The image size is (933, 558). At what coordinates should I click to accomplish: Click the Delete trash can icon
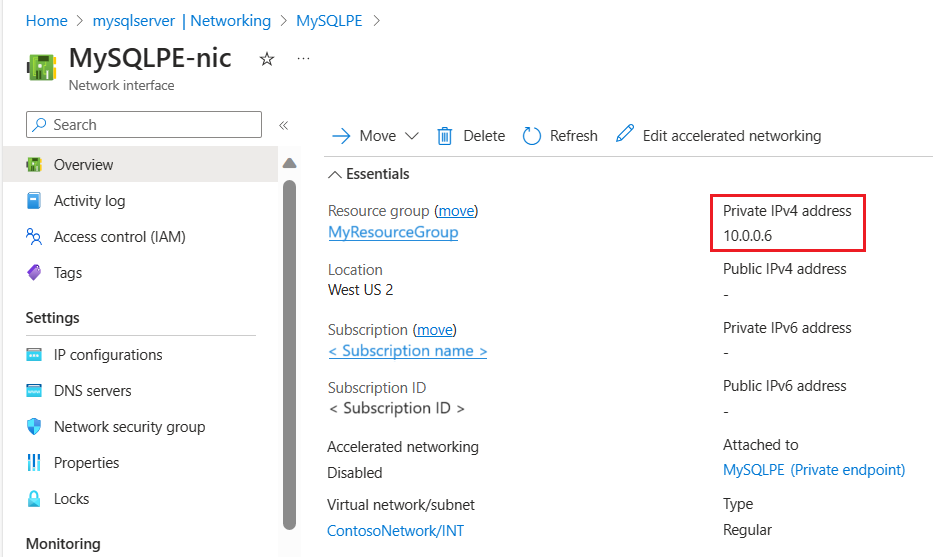pyautogui.click(x=444, y=136)
